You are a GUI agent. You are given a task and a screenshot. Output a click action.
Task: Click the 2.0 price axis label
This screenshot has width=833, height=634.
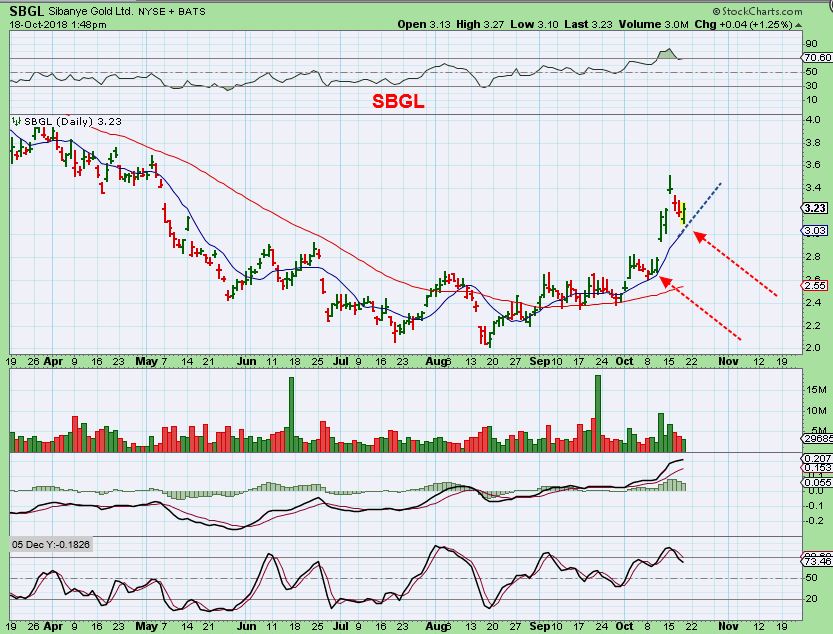[812, 348]
